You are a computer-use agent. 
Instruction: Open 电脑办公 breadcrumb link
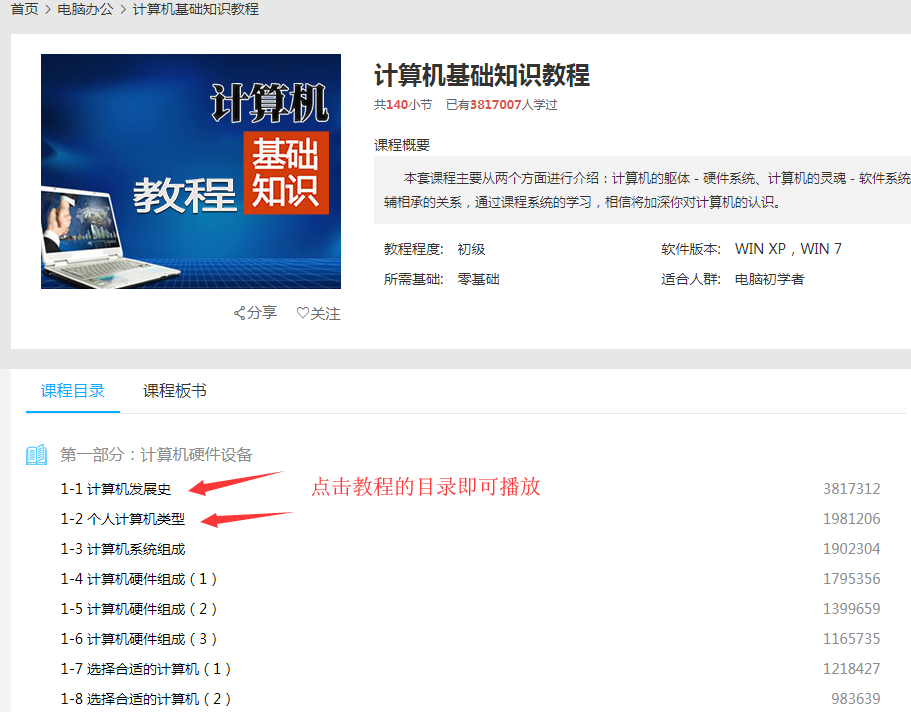85,9
